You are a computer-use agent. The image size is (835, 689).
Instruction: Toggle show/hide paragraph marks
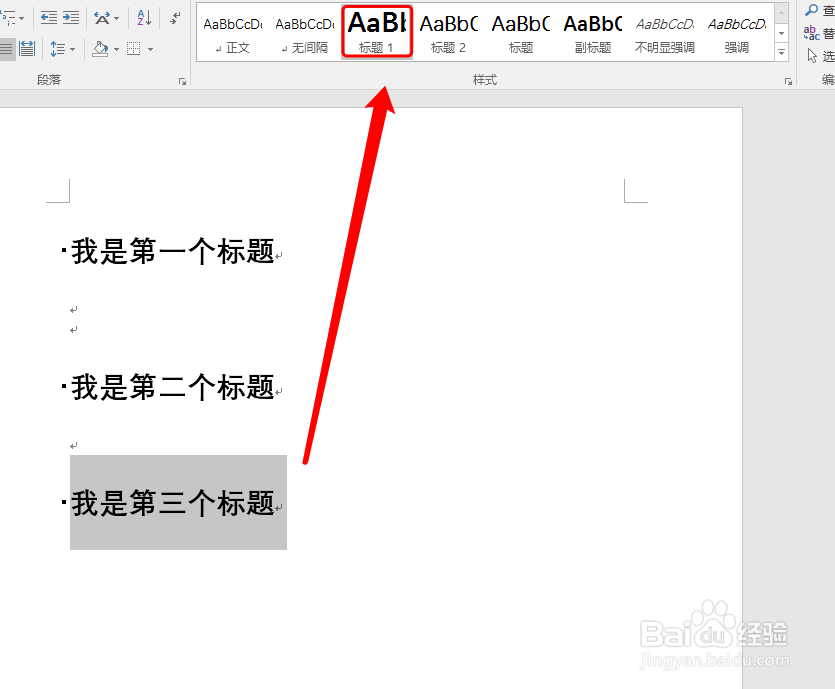point(175,18)
